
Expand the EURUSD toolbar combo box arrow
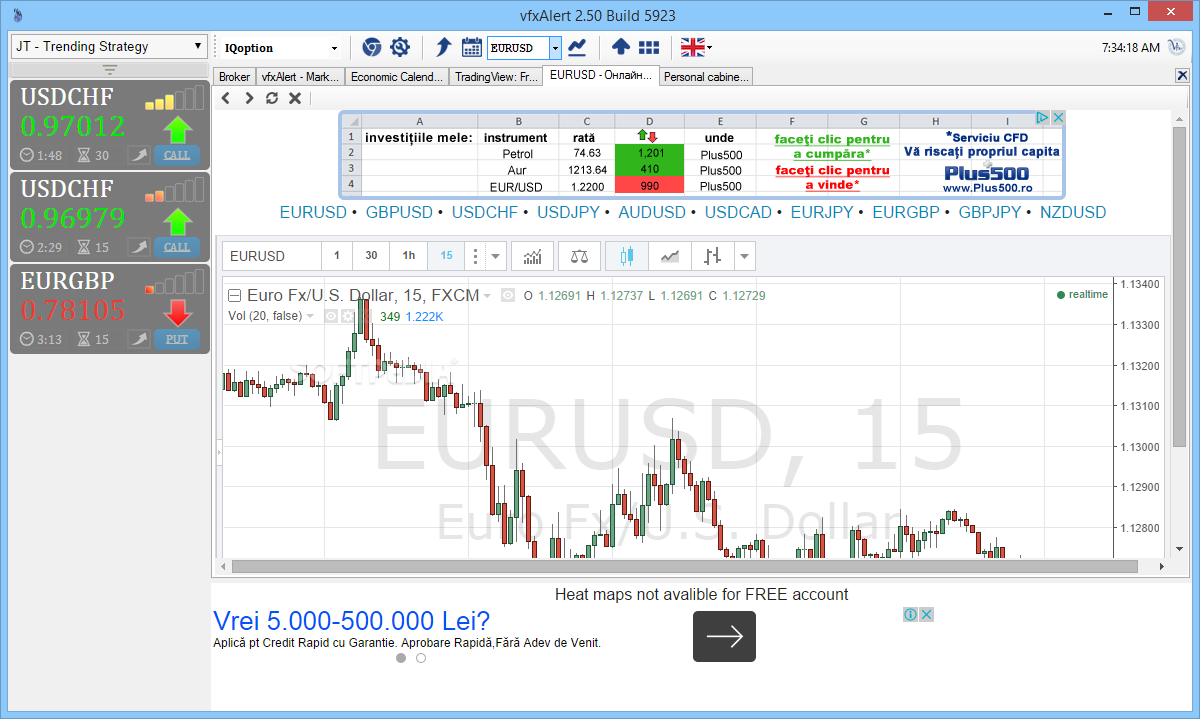[x=555, y=47]
